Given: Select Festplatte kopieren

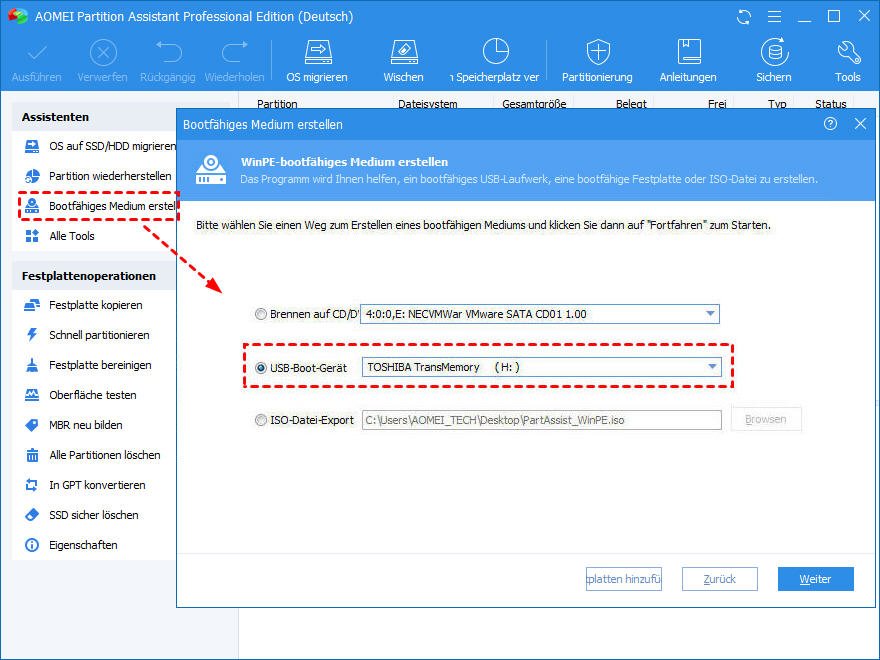Looking at the screenshot, I should click(x=83, y=305).
